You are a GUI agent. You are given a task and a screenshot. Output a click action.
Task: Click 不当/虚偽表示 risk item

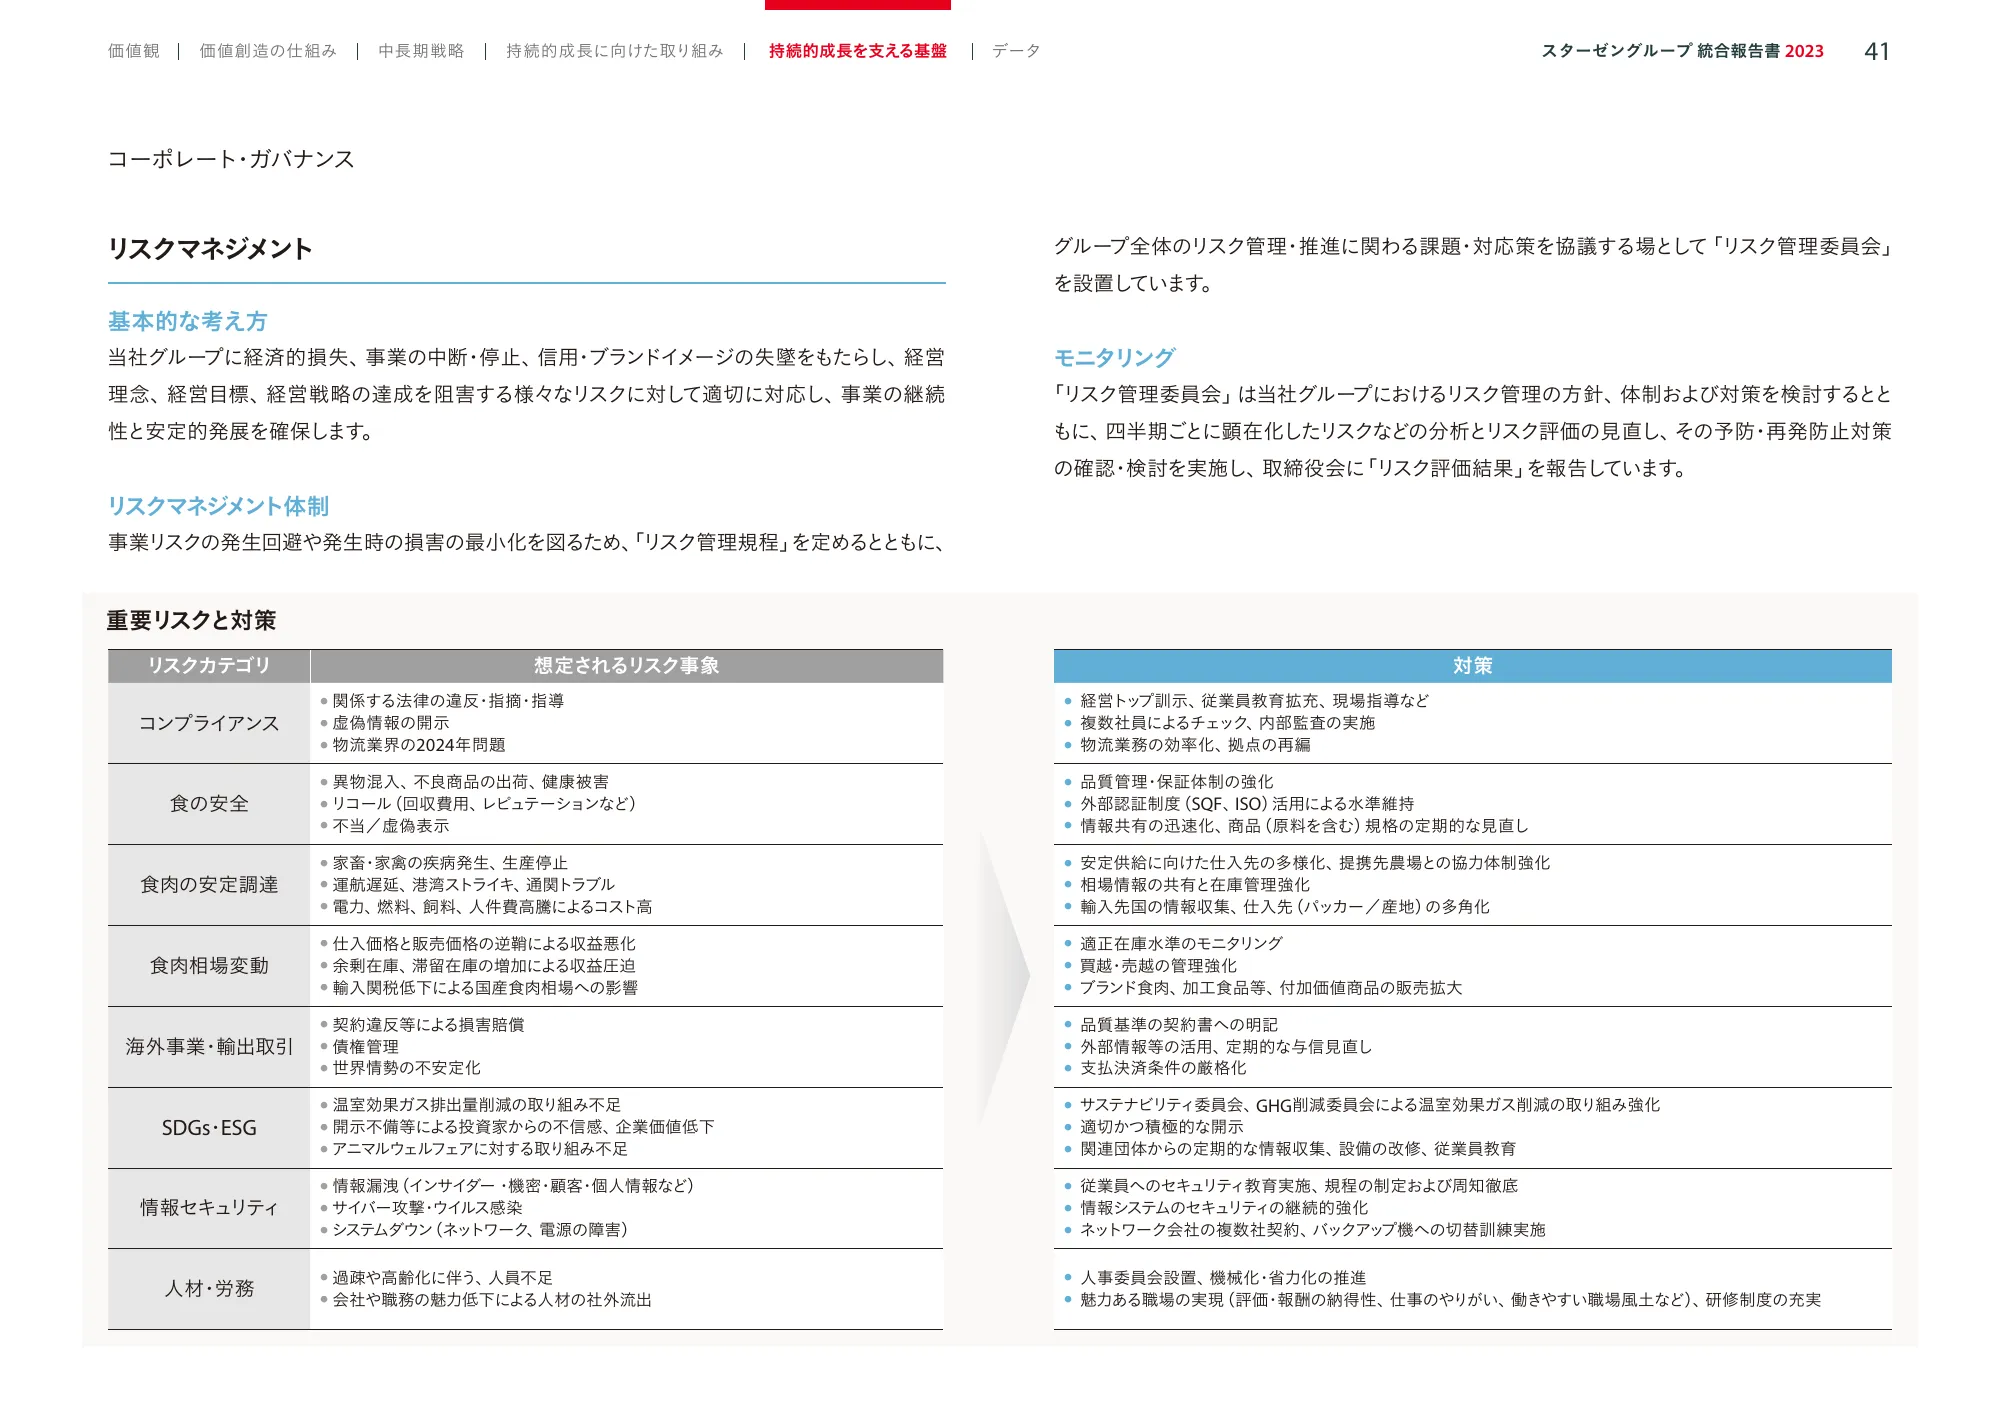click(x=391, y=826)
